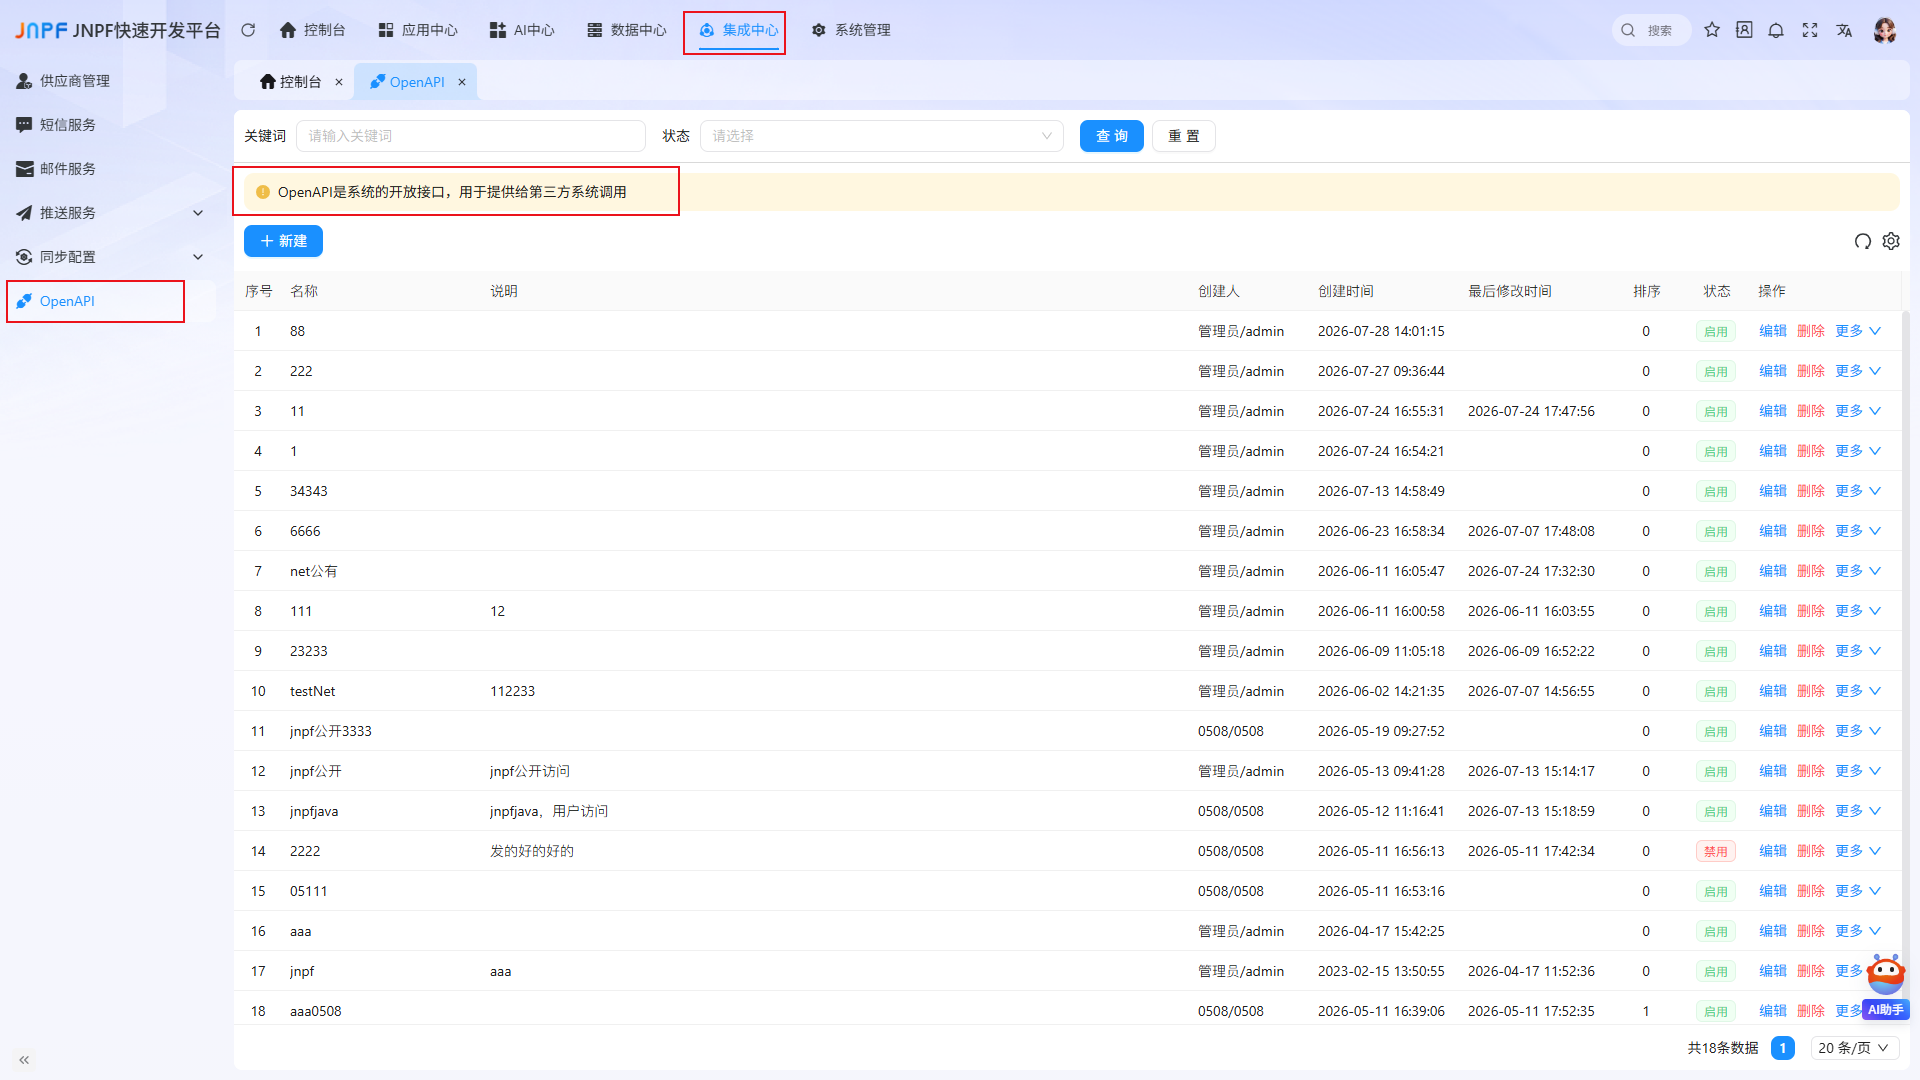Delete the row named aaa
The height and width of the screenshot is (1080, 1920).
pos(1811,931)
